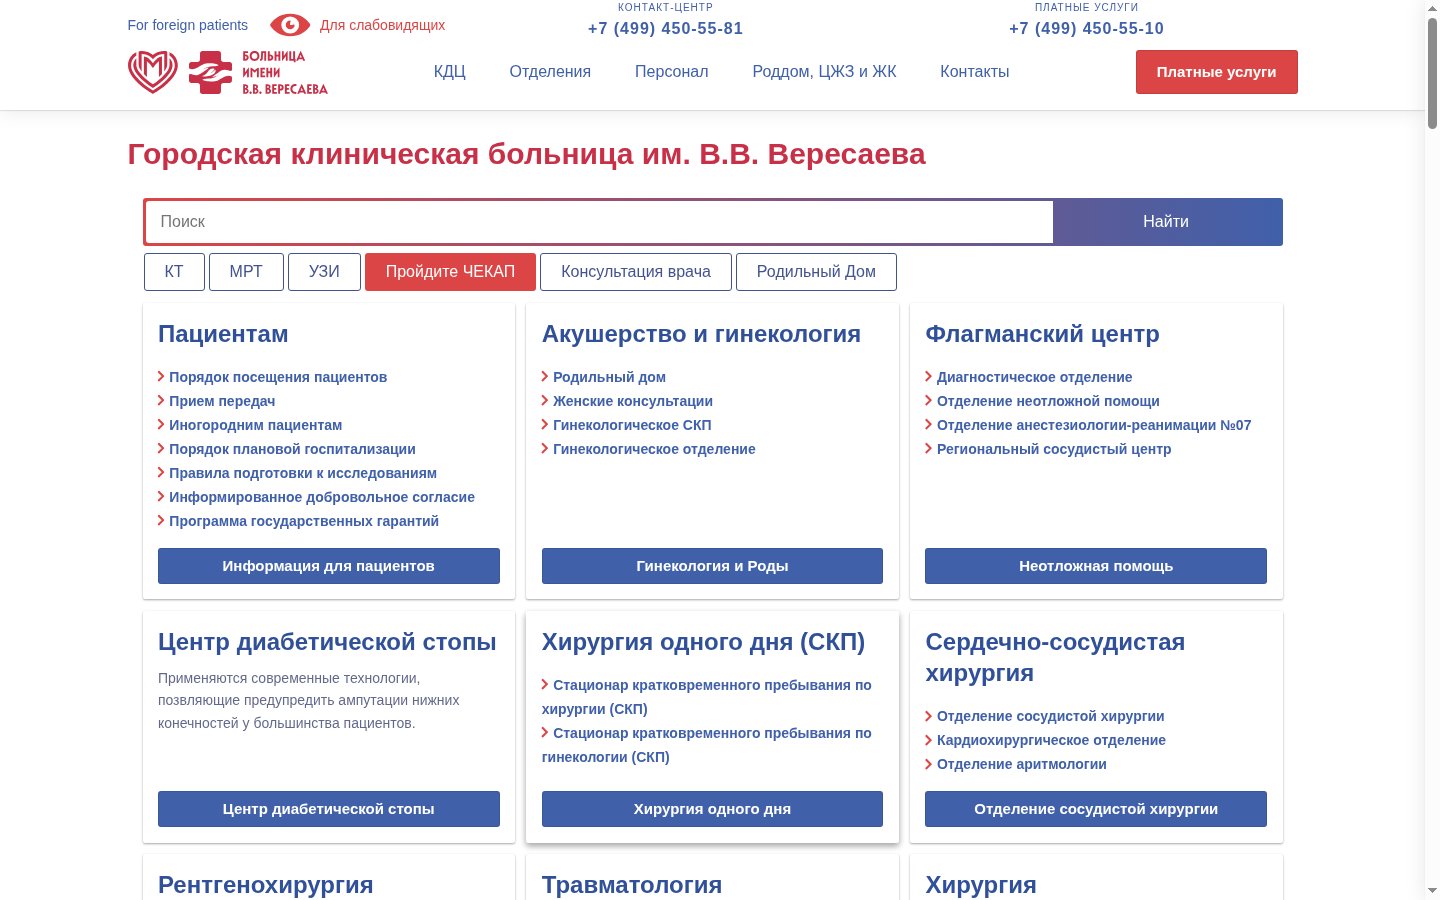1440x900 pixels.
Task: Click the vertical scrollbar thumb
Action: point(1432,72)
